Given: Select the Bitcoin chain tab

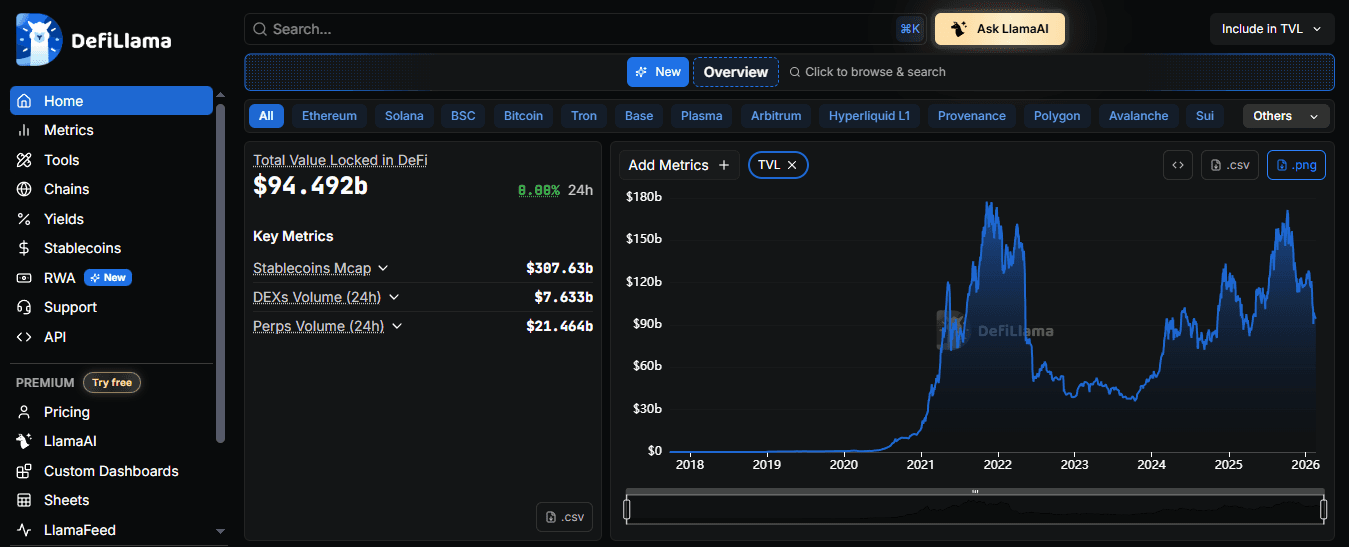Looking at the screenshot, I should click(523, 116).
